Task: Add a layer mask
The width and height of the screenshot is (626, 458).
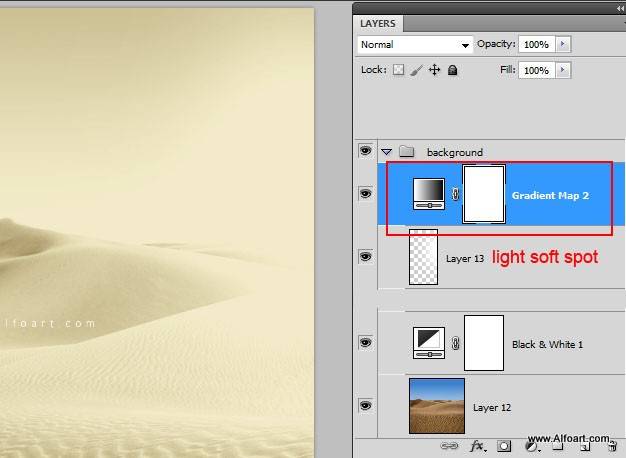Action: coord(505,446)
